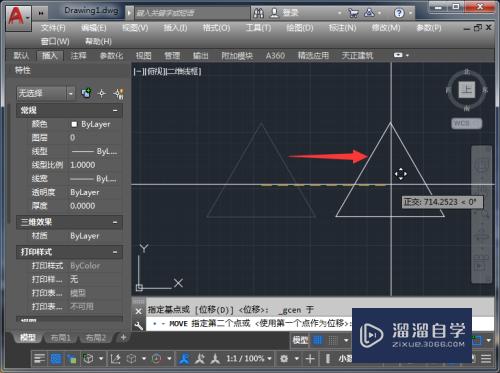Open the dropdown arrow next to workspace gear
This screenshot has width=500, height=373.
coord(296,359)
